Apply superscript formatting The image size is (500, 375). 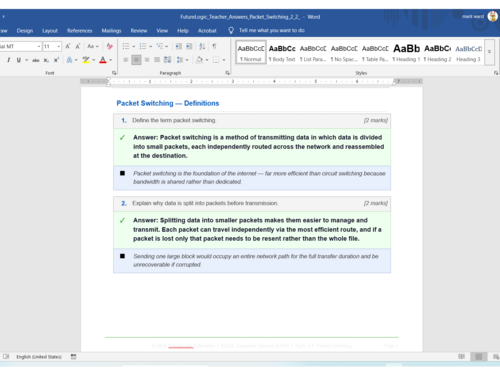click(56, 60)
